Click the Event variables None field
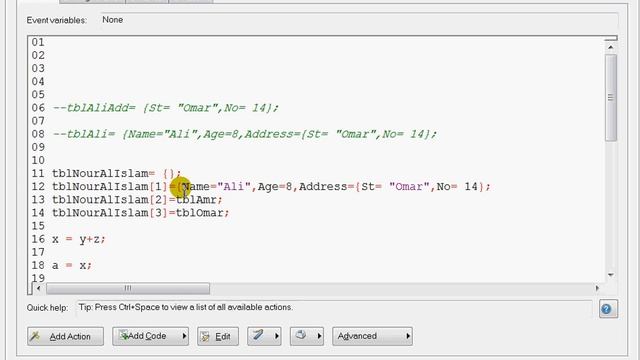The height and width of the screenshot is (360, 640). (359, 20)
